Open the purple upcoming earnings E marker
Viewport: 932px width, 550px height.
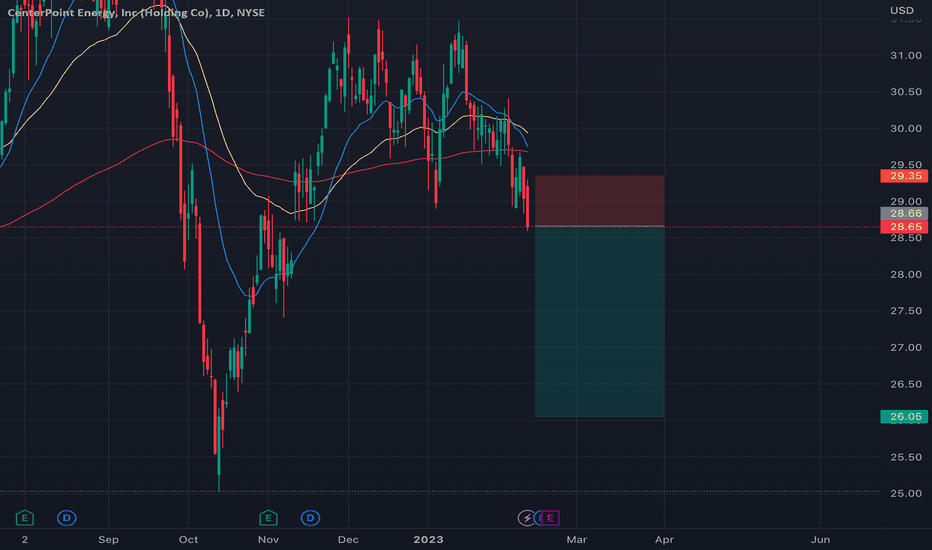pos(550,518)
